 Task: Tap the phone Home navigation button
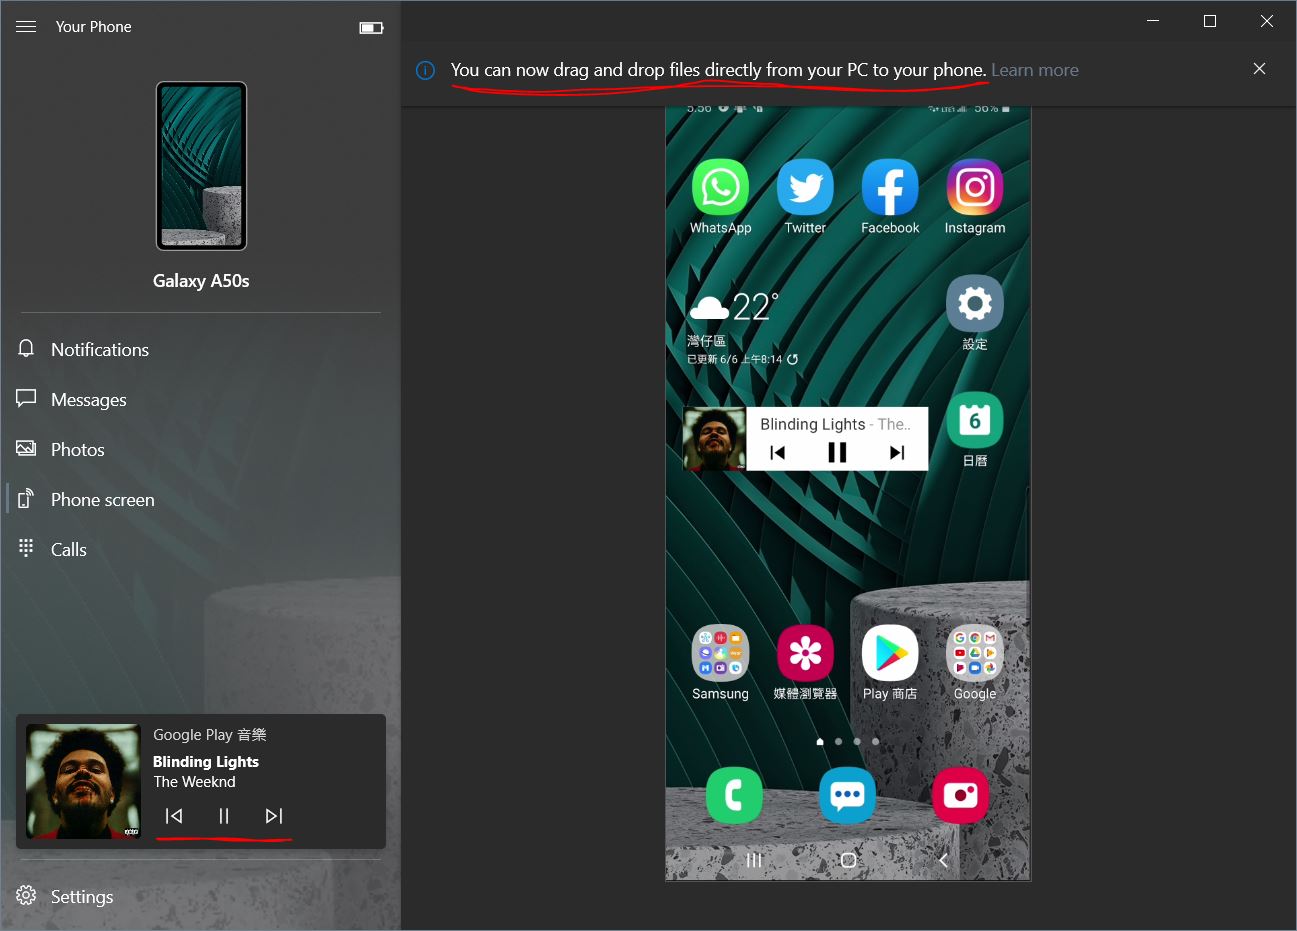[x=848, y=860]
